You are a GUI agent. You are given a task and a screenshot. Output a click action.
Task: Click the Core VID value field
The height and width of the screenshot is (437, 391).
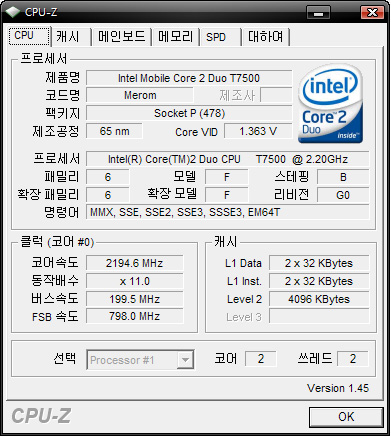click(258, 131)
